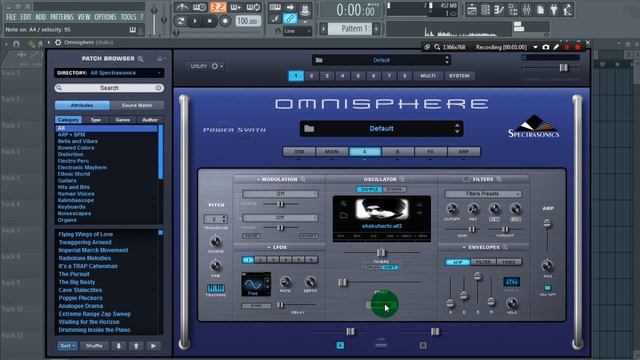640x360 pixels.
Task: Click the keyboard Tracking icon under Pitch
Action: click(216, 288)
